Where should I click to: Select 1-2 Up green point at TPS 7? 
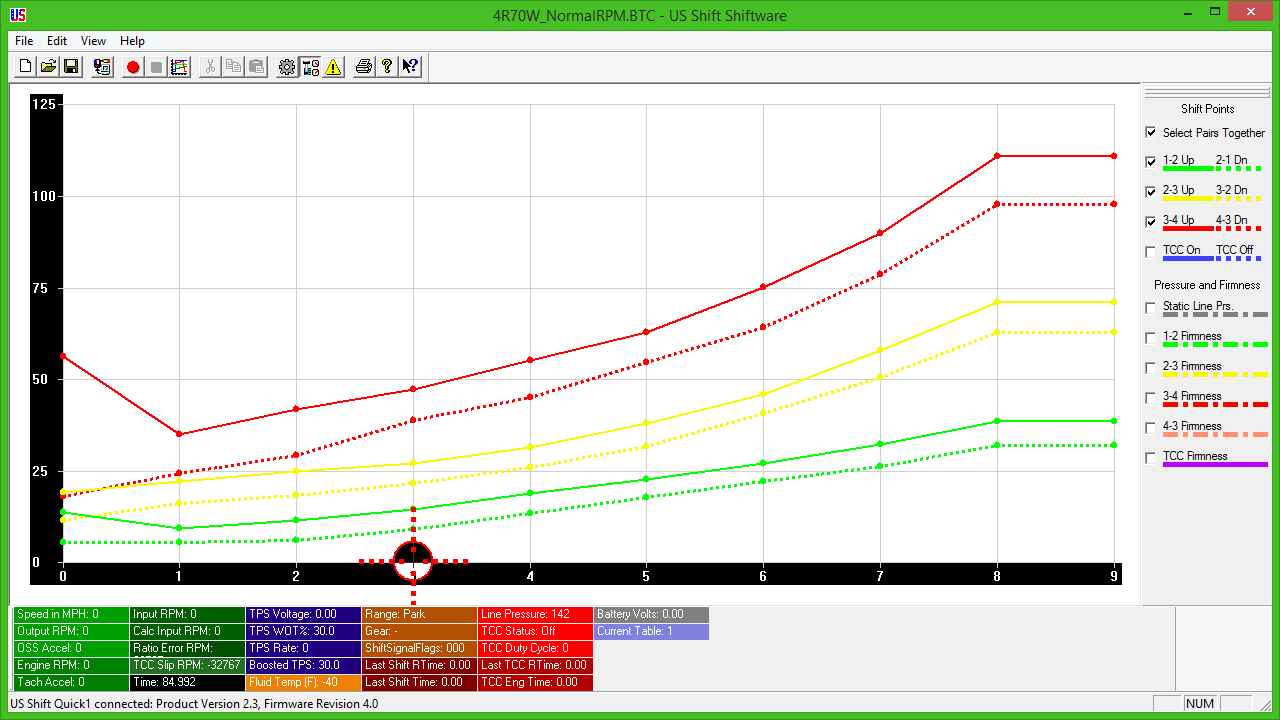coord(880,444)
